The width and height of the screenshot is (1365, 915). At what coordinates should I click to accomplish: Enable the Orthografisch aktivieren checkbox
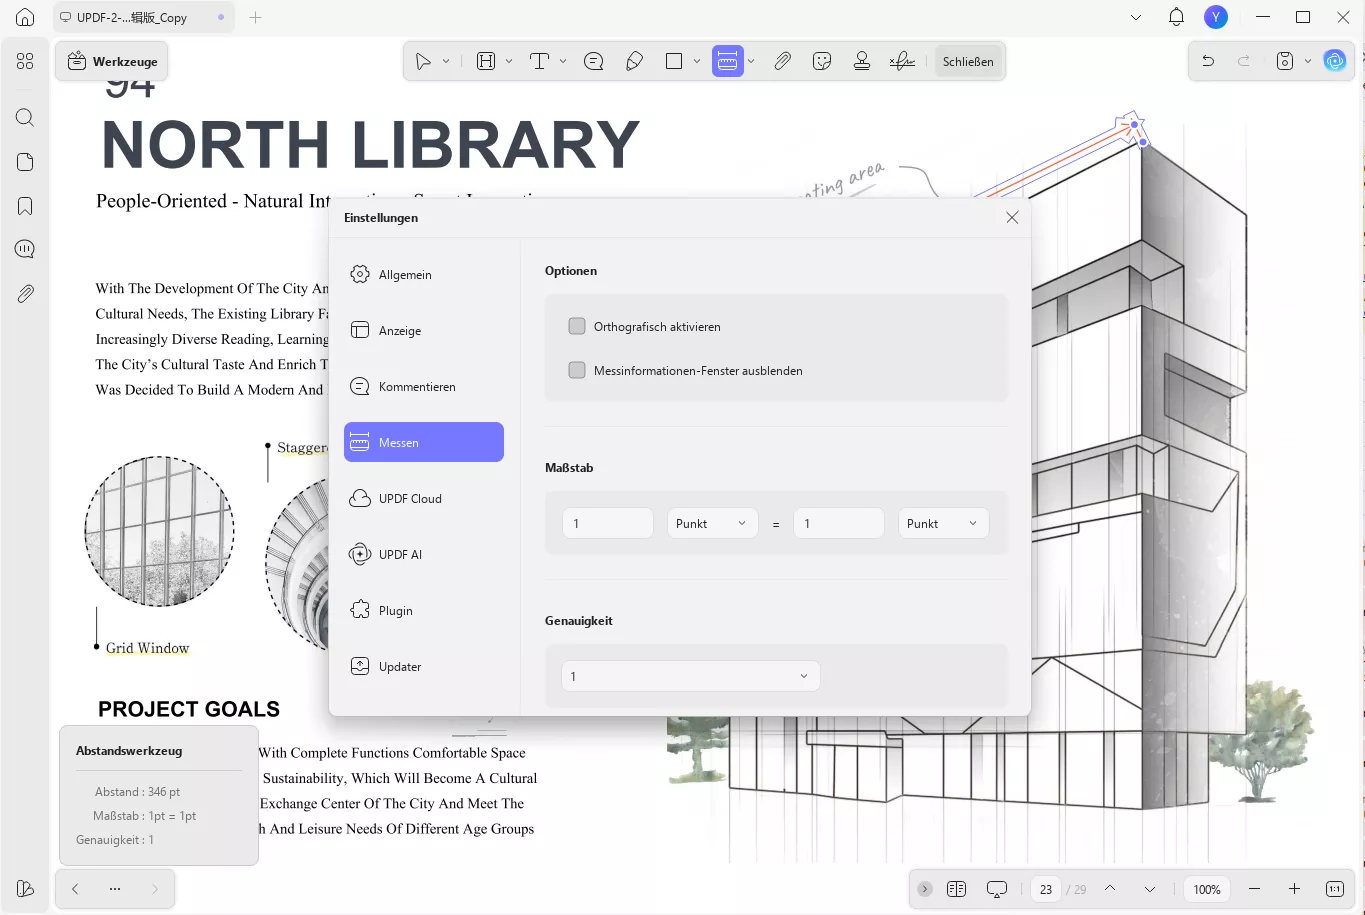tap(577, 326)
